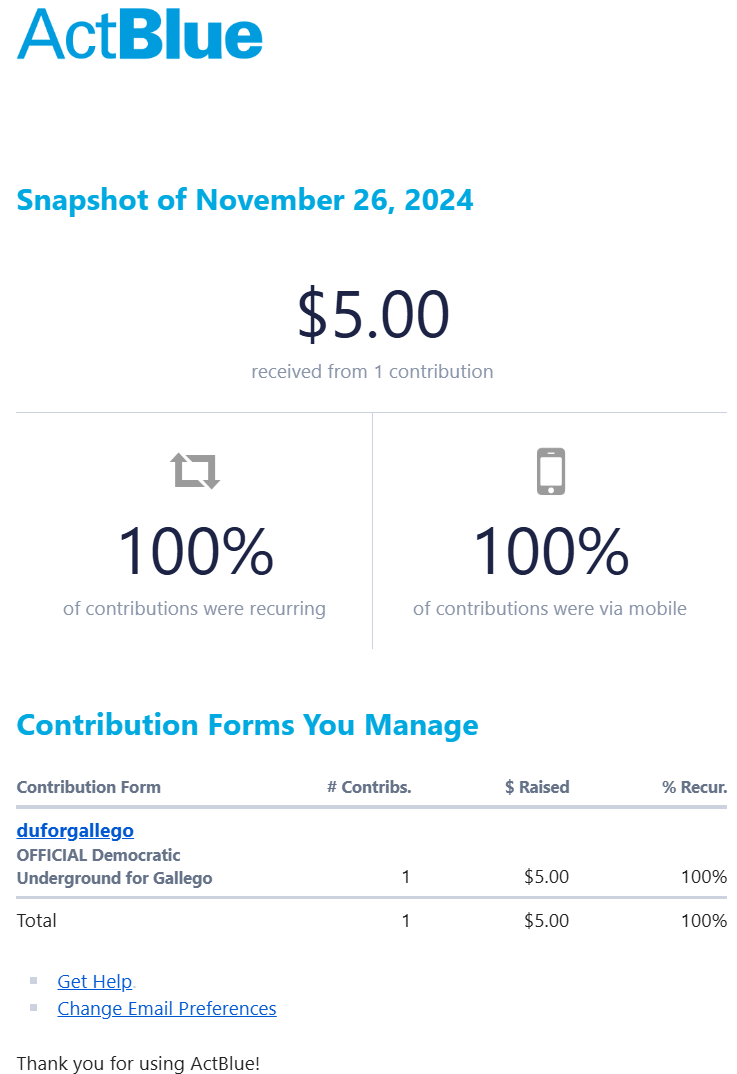The width and height of the screenshot is (737, 1074).
Task: Click the 100% figure above recurring caption
Action: 195,552
